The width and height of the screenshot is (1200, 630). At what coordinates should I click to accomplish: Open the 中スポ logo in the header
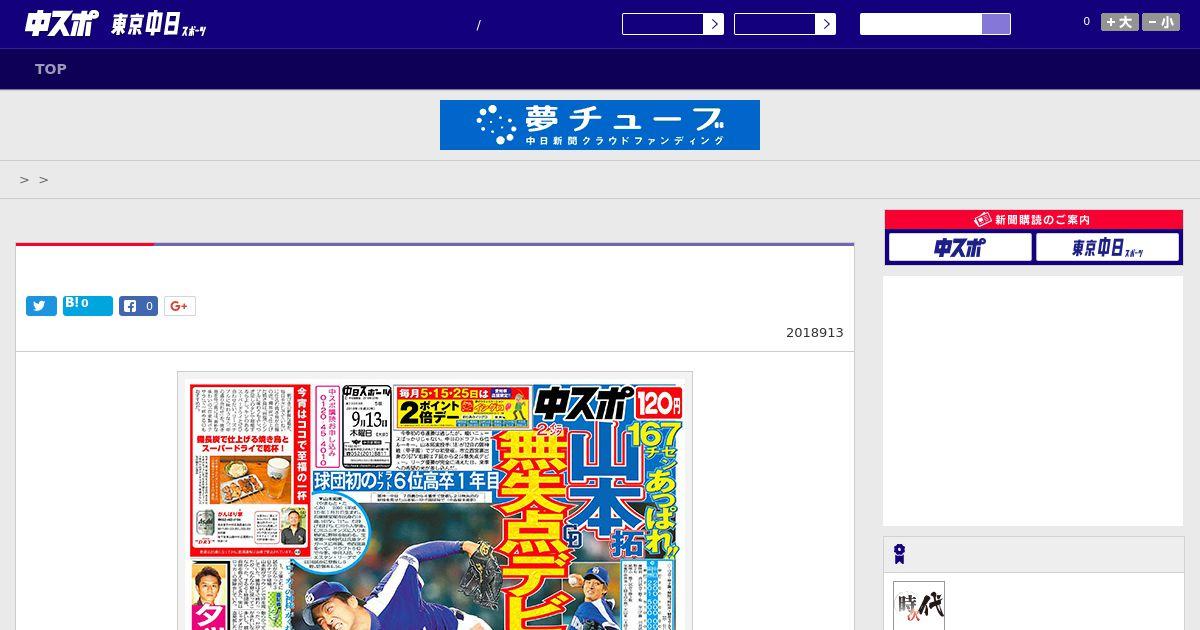click(x=62, y=23)
